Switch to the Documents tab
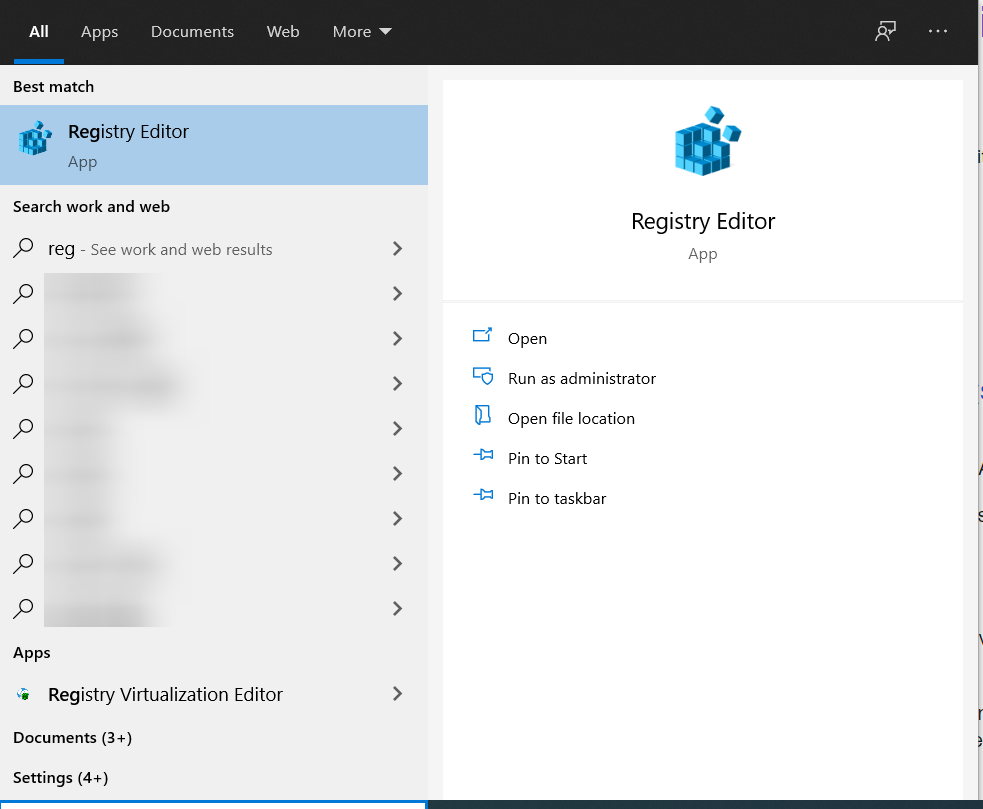Screen dimensions: 983x809 [x=192, y=31]
